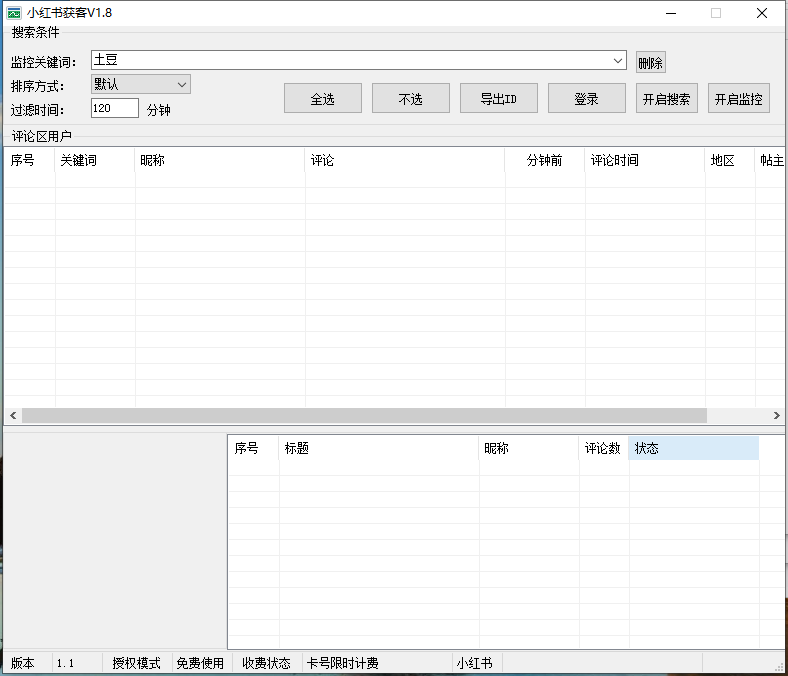788x676 pixels.
Task: Click left arrow of horizontal scrollbar
Action: point(13,415)
